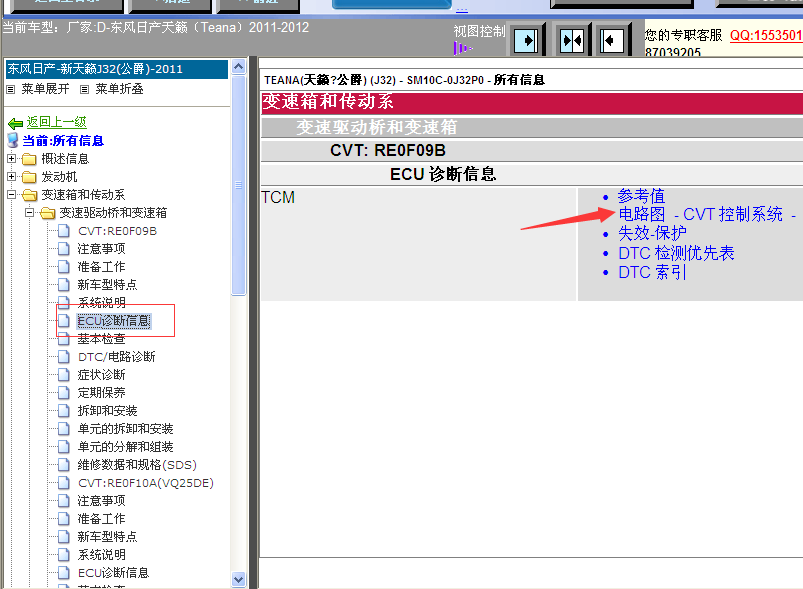The height and width of the screenshot is (589, 803).
Task: Click the 概述信息 folder icon
Action: click(29, 159)
